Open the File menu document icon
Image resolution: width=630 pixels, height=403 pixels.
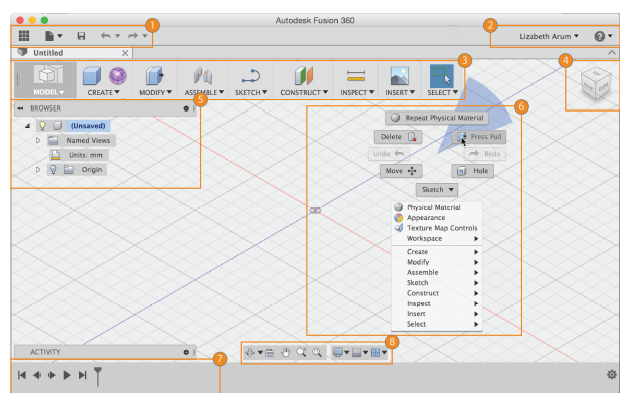(49, 36)
